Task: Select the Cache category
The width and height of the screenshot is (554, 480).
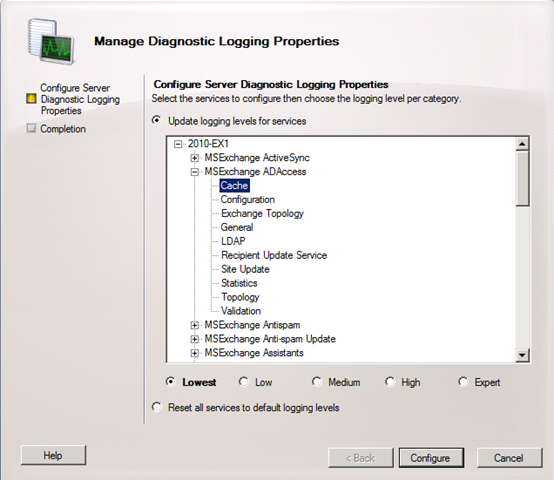Action: (234, 185)
